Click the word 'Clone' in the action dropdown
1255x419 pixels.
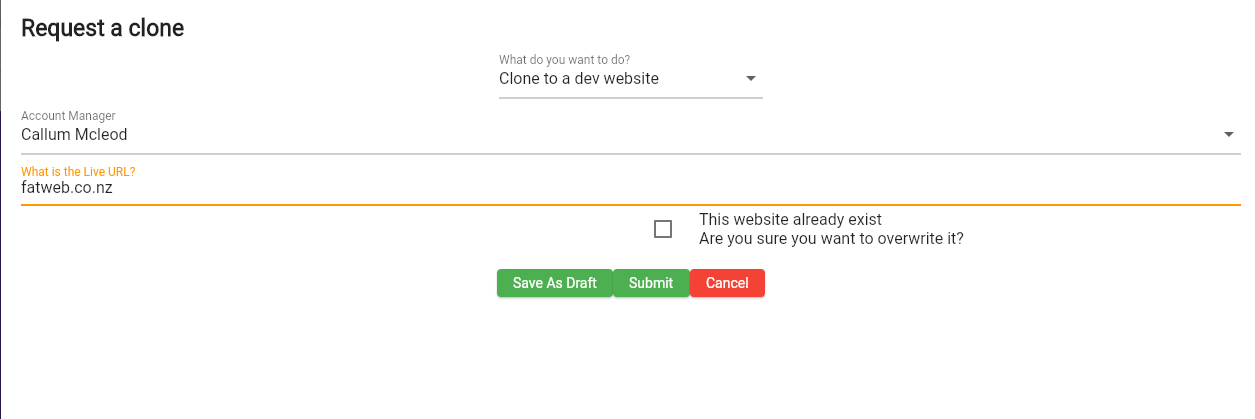pos(519,79)
